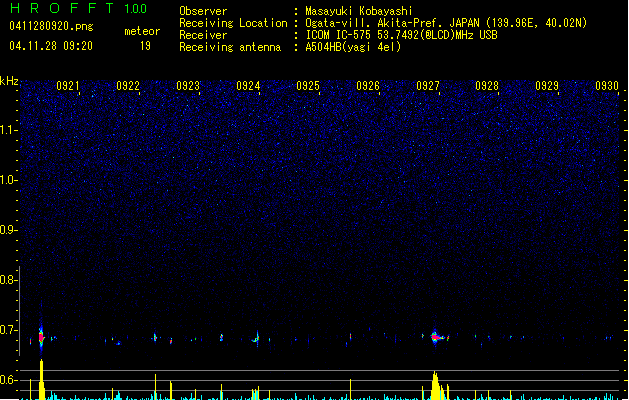
Task: Click the meteor echo at 0924 in spectrogram
Action: [257, 338]
